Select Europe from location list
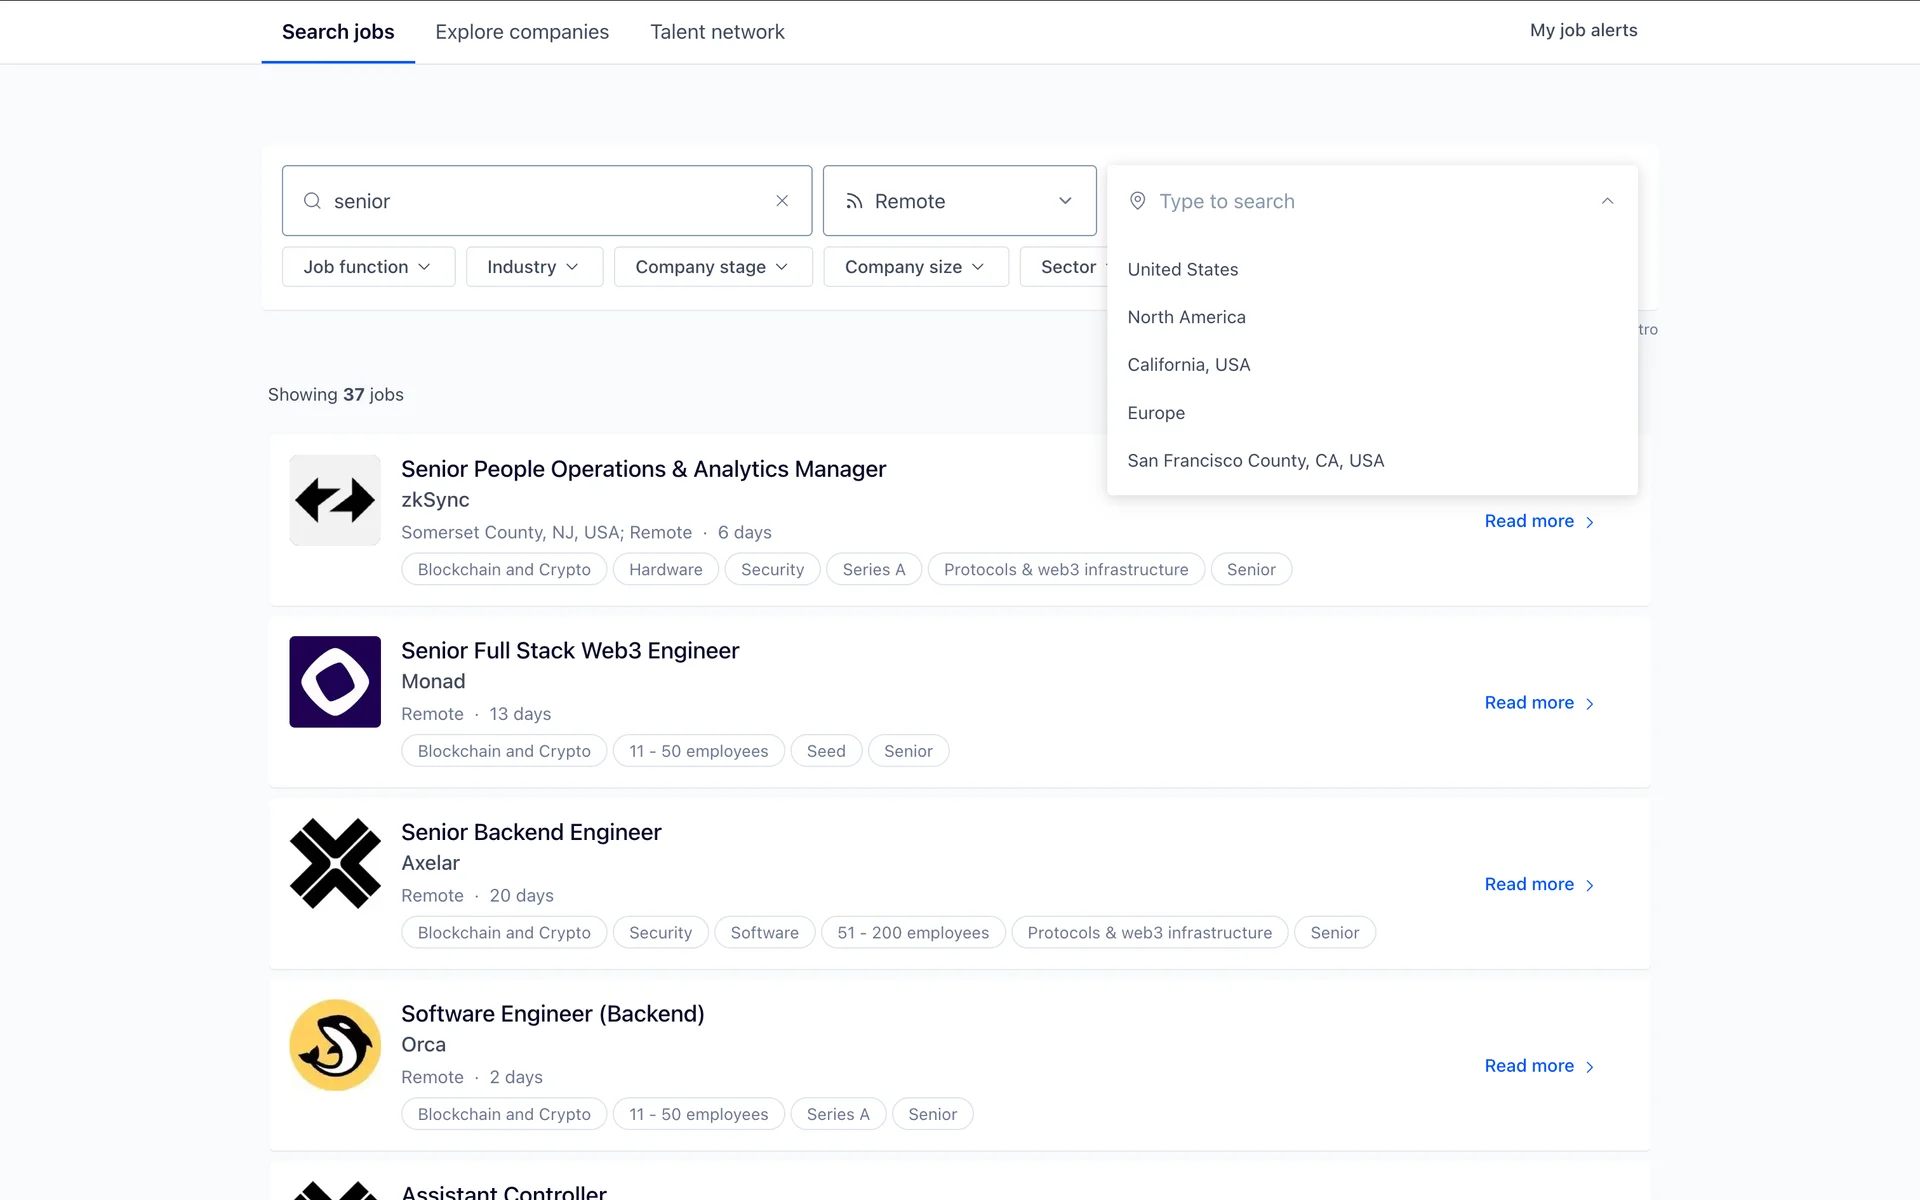 click(1156, 413)
